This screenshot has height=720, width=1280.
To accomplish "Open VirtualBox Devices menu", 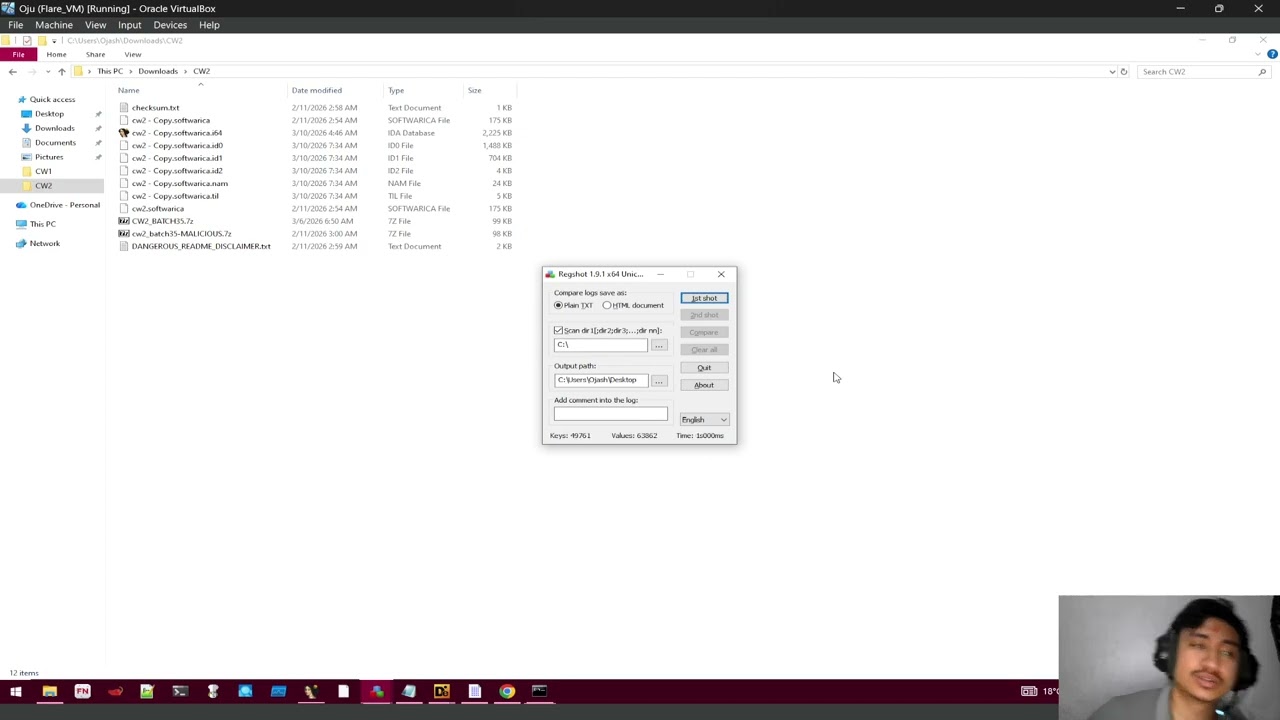I will click(x=170, y=25).
